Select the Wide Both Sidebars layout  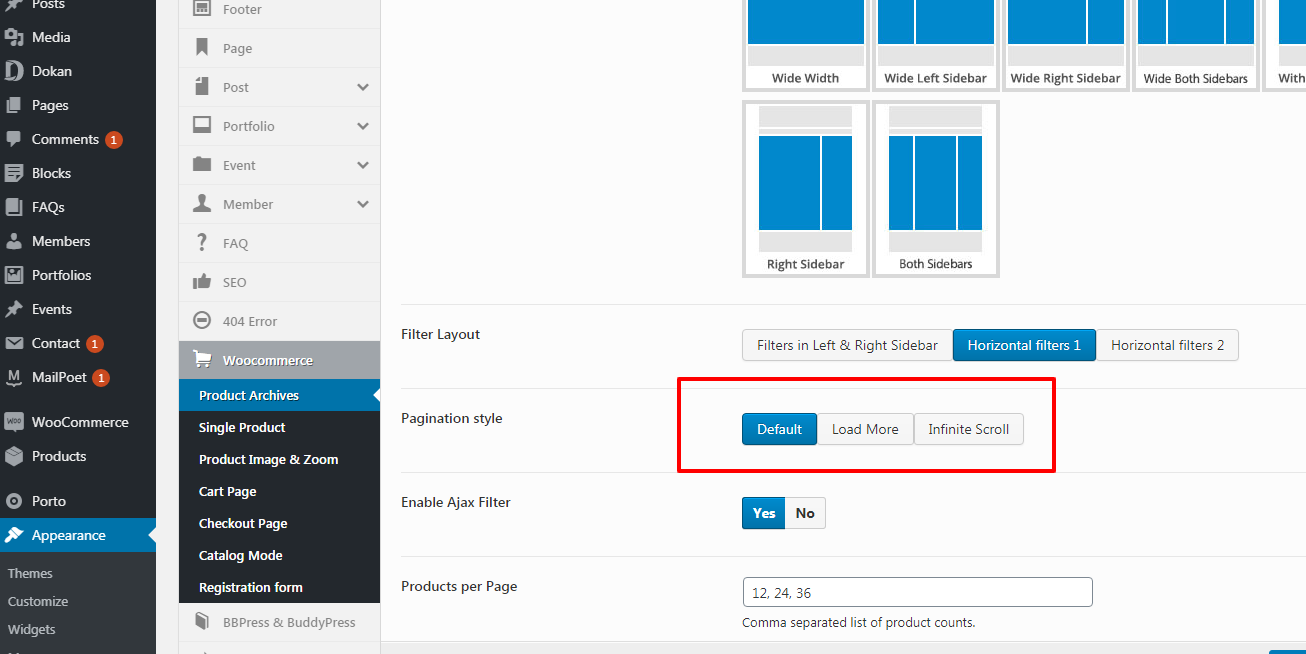point(1195,45)
